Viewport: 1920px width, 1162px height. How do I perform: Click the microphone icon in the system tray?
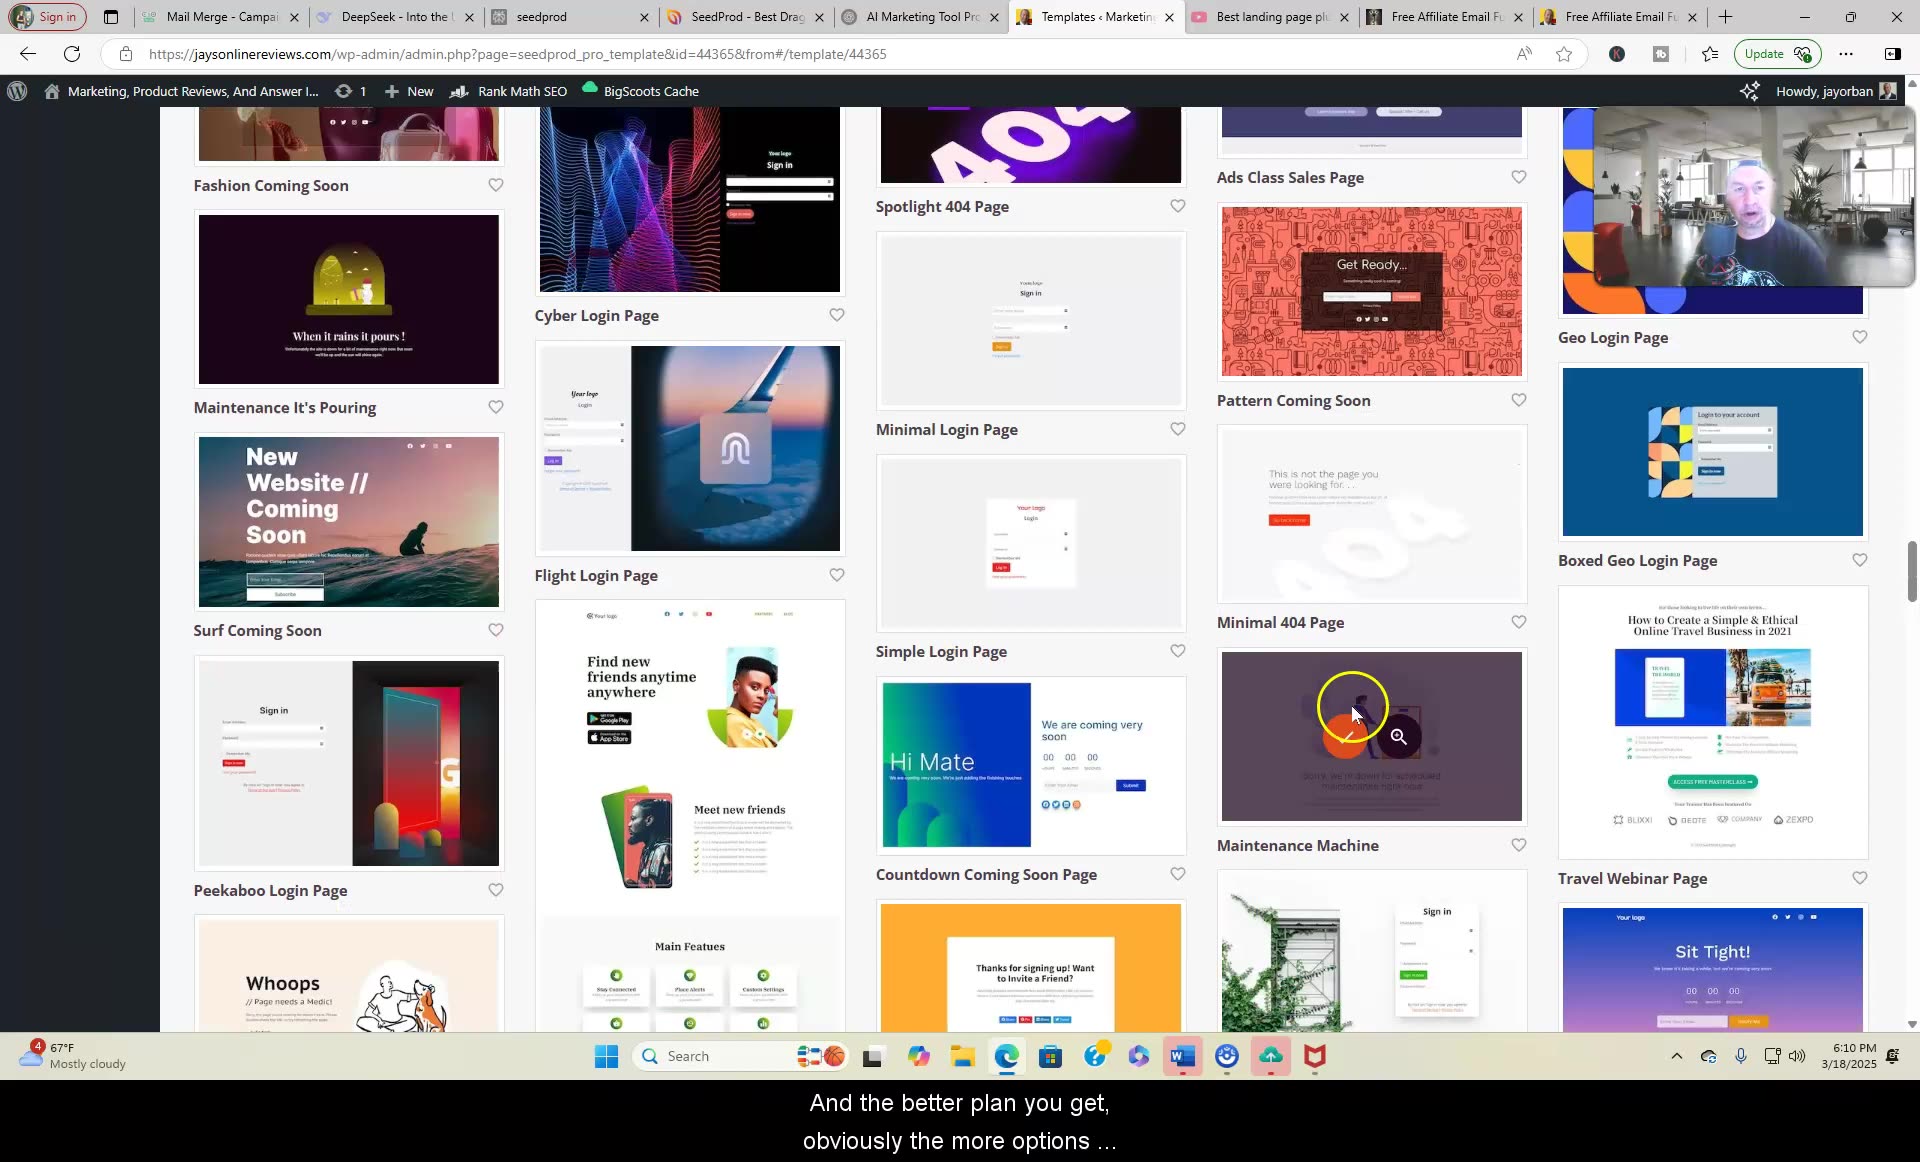(x=1742, y=1056)
